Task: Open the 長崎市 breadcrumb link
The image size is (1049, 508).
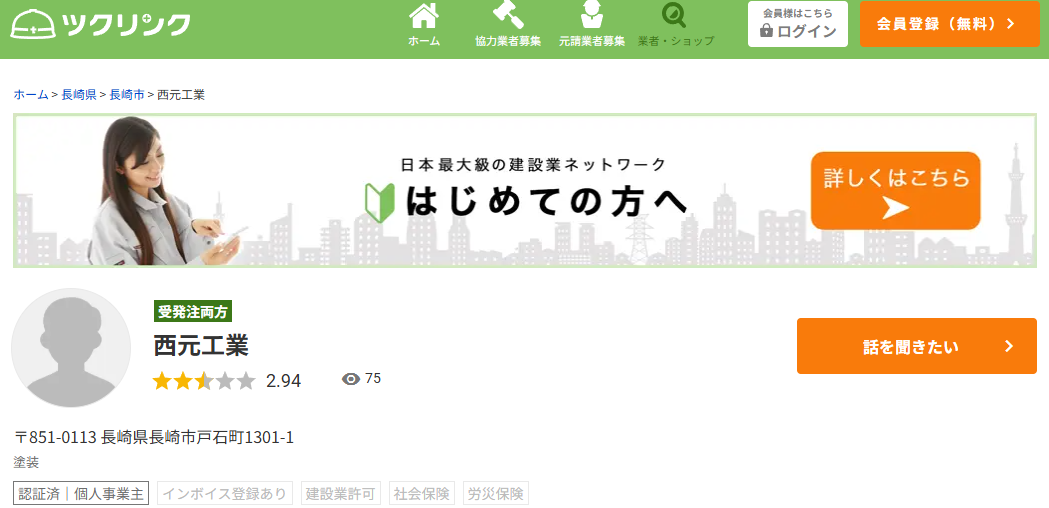Action: (x=126, y=94)
